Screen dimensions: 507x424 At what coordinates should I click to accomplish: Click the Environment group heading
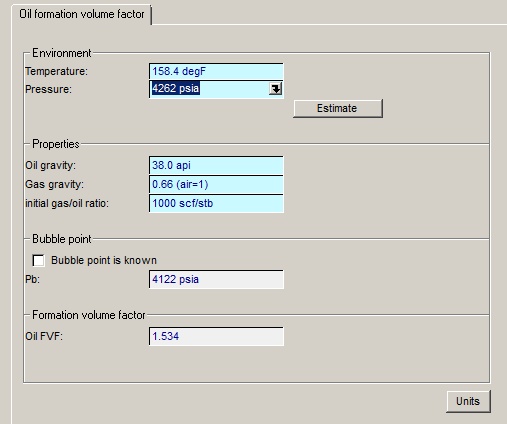pos(62,53)
